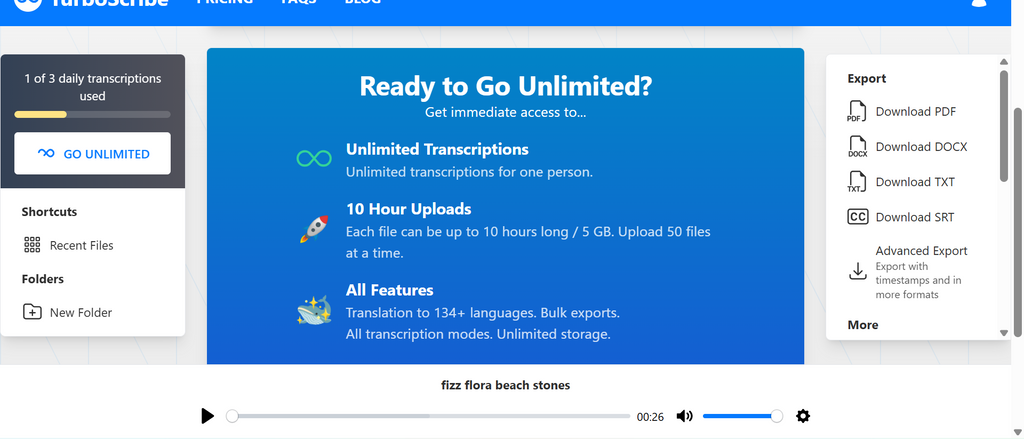
Task: Click the All Features whale icon
Action: pyautogui.click(x=314, y=310)
